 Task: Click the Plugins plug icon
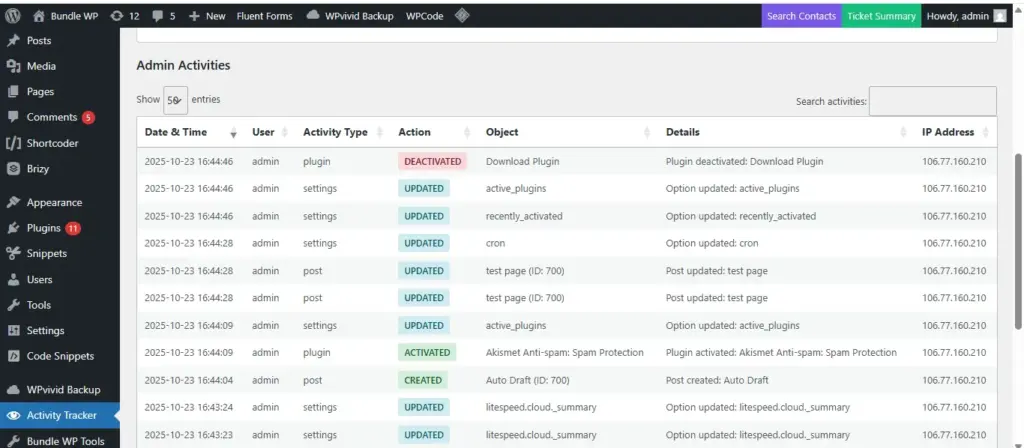tap(13, 228)
